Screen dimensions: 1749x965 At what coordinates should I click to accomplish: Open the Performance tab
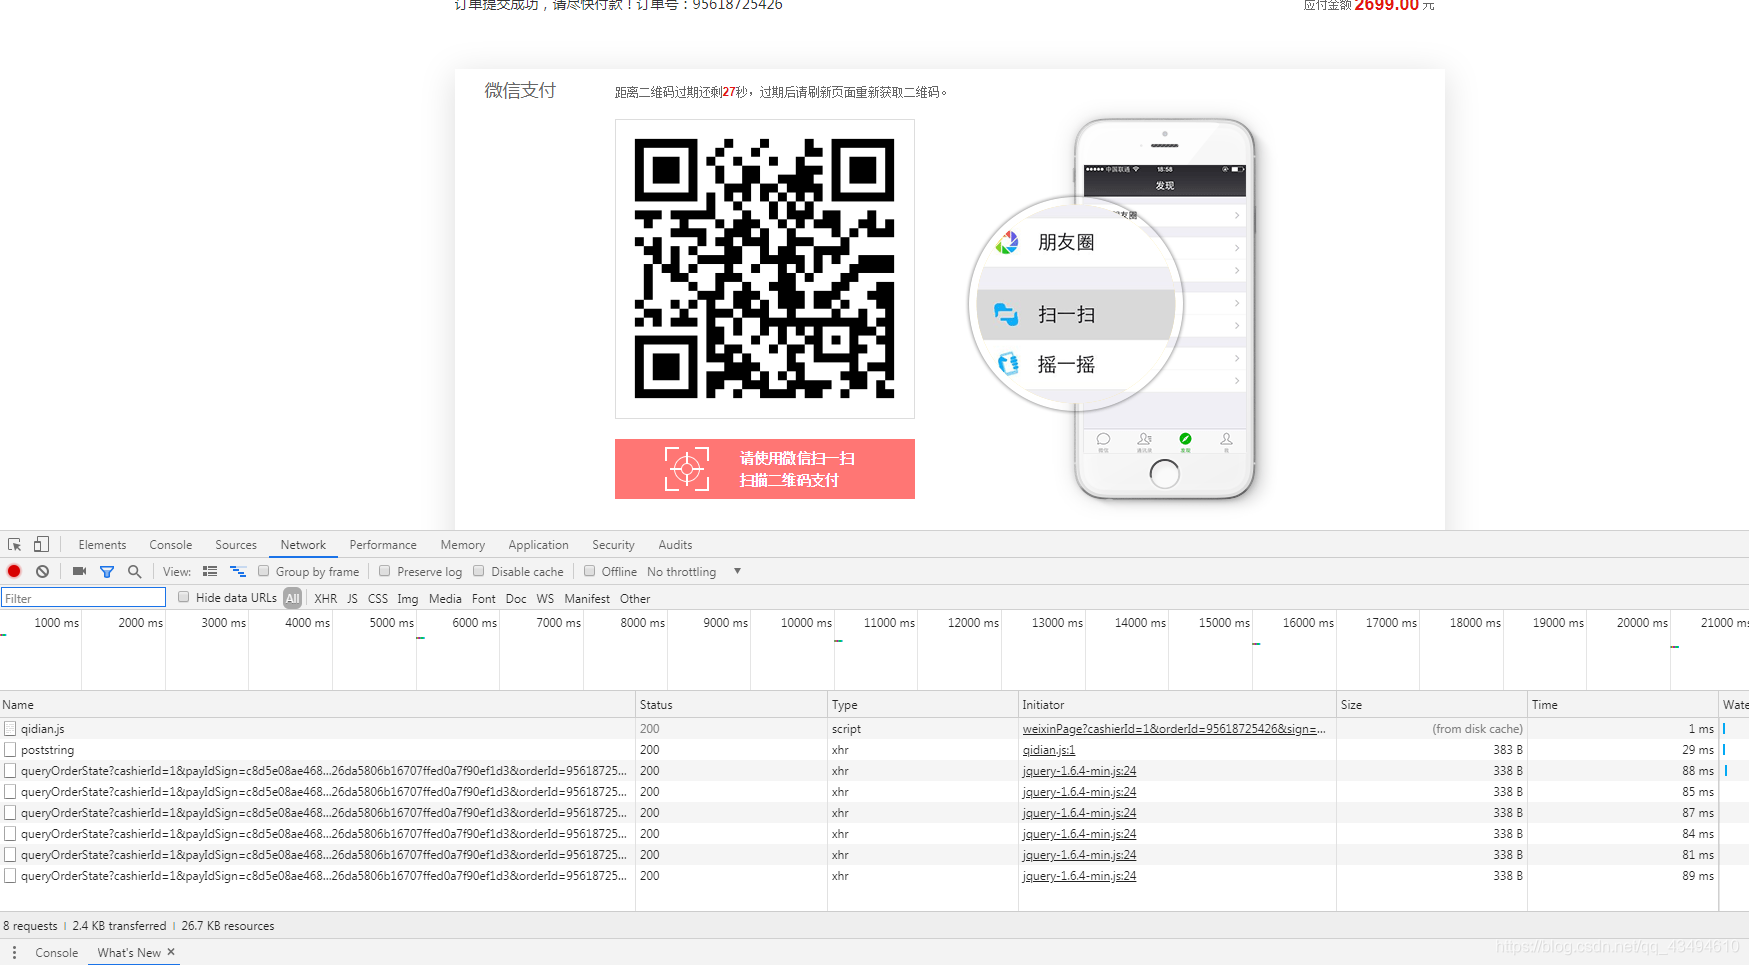[x=383, y=545]
